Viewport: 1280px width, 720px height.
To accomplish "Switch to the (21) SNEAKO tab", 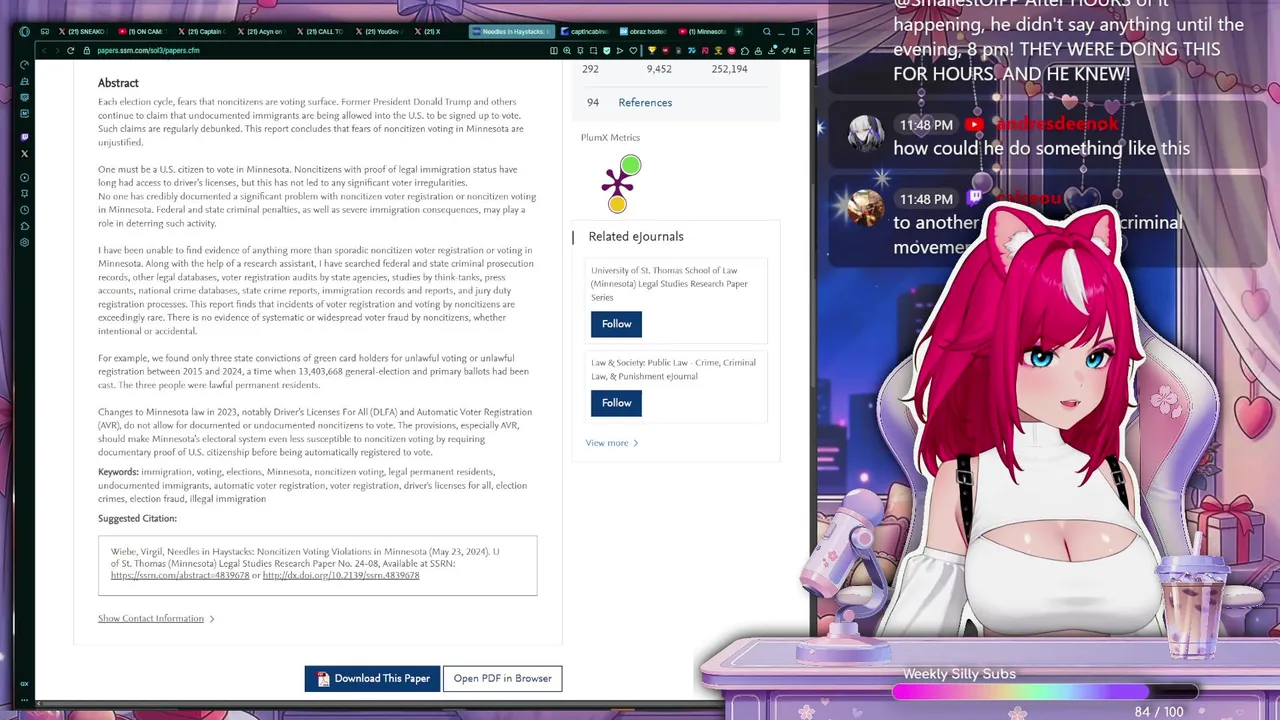I will pos(83,32).
